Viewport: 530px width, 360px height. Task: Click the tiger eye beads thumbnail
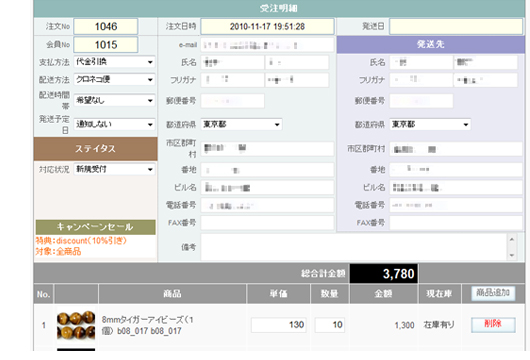pyautogui.click(x=76, y=325)
